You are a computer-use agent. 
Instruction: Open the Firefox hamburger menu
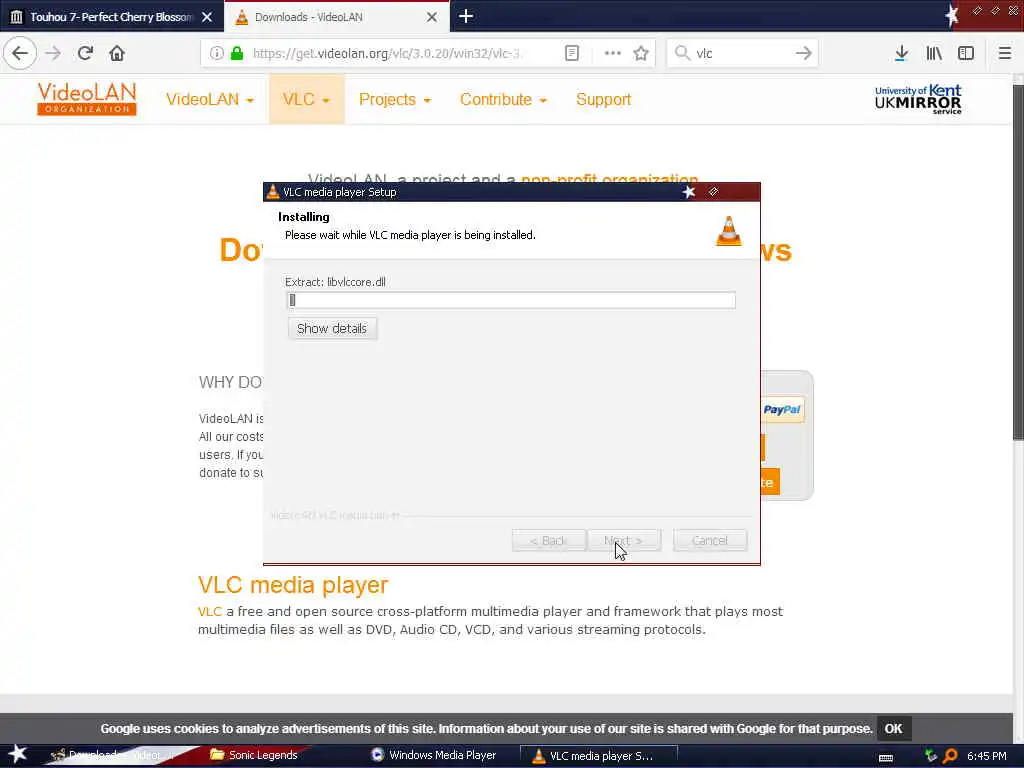pos(1005,53)
